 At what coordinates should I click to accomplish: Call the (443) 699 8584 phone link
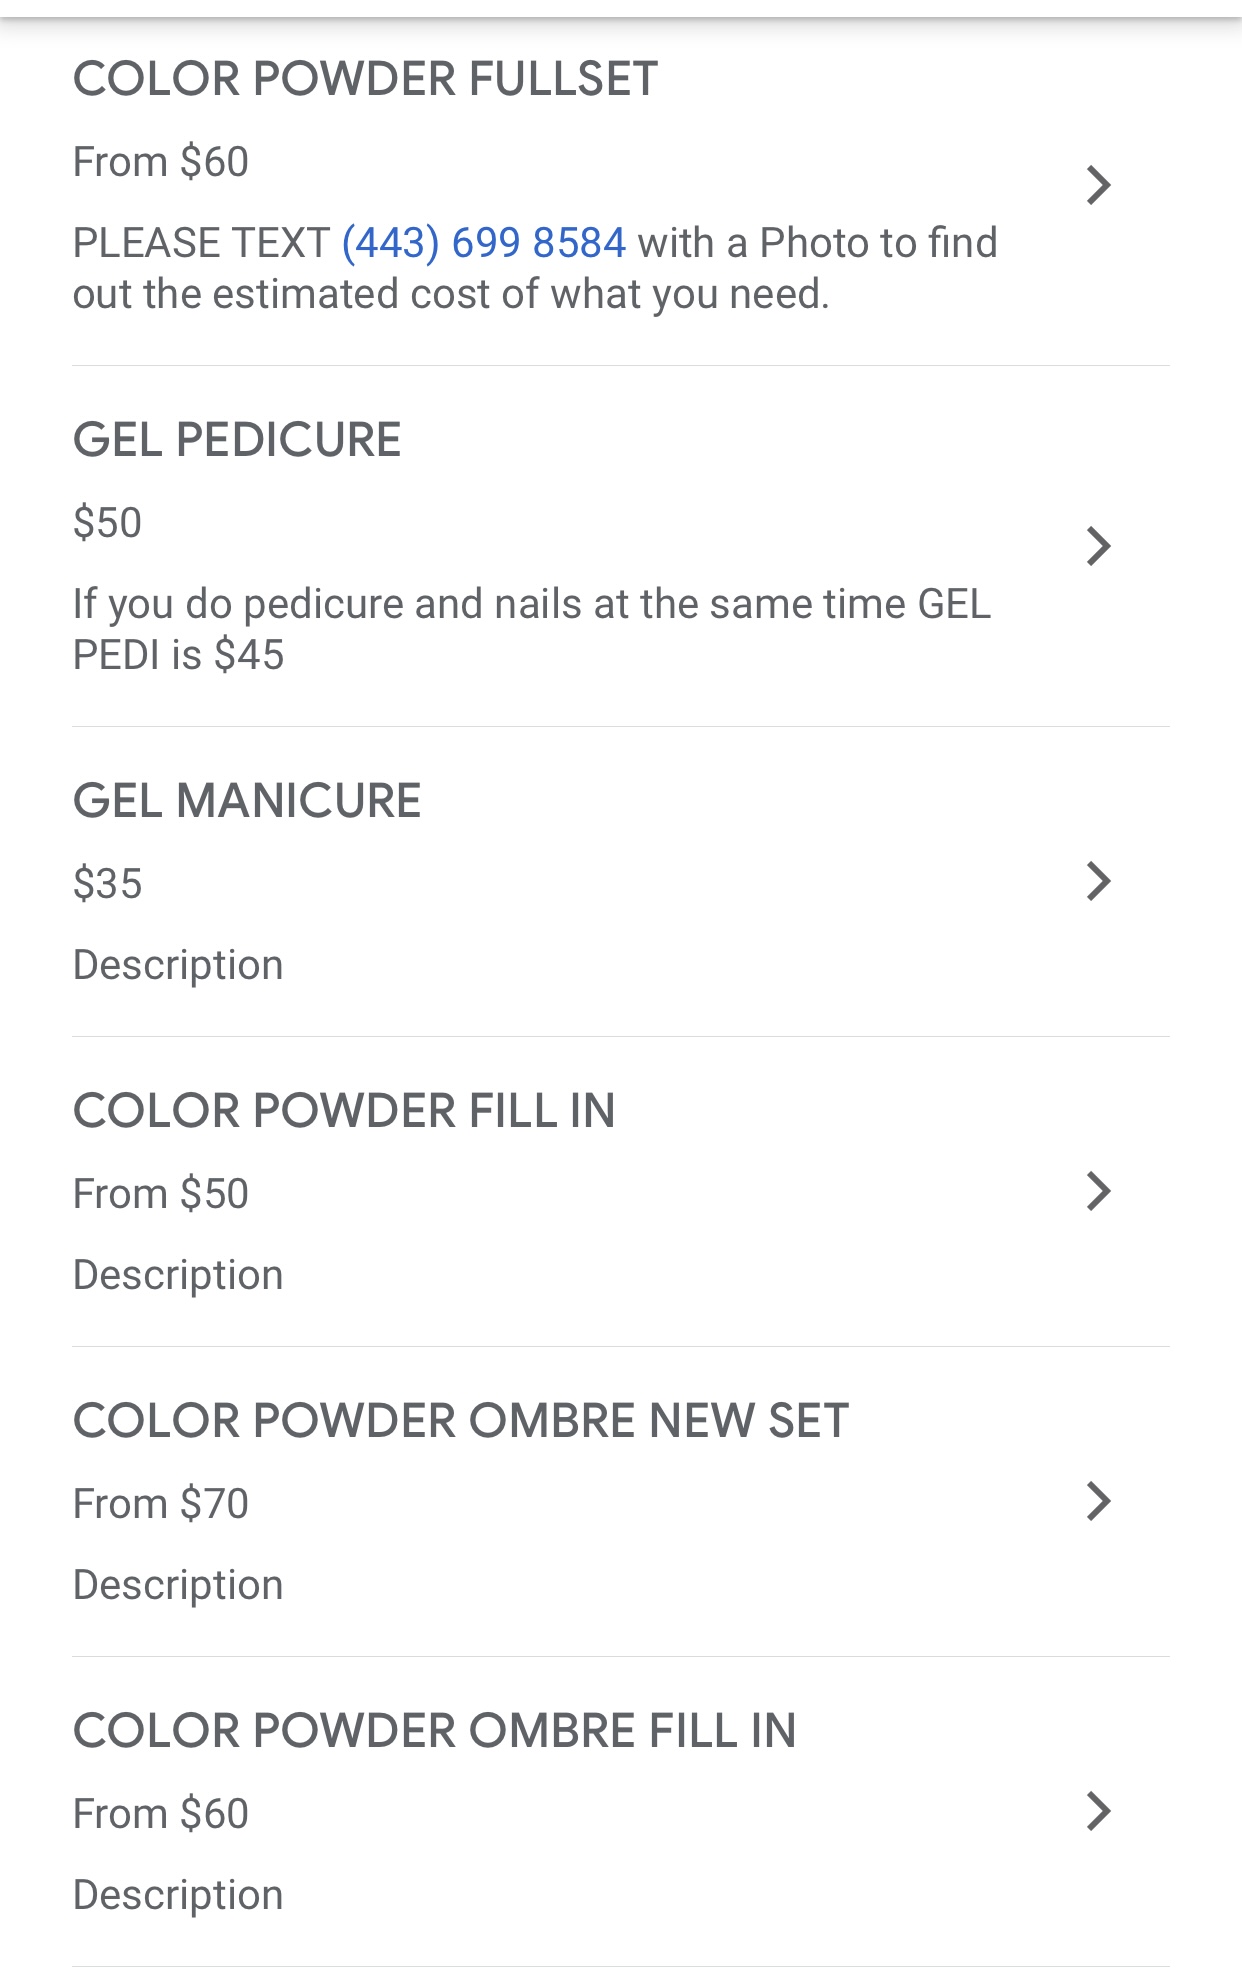(483, 243)
